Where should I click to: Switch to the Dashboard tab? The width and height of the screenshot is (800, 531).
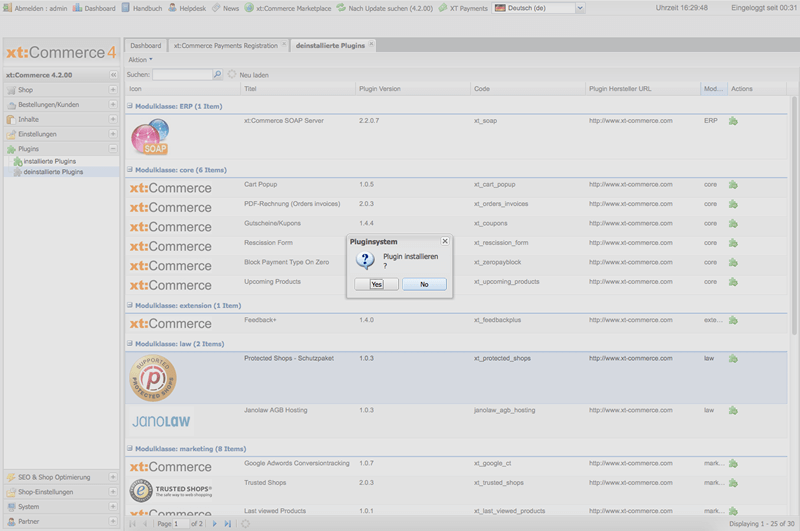pos(145,45)
